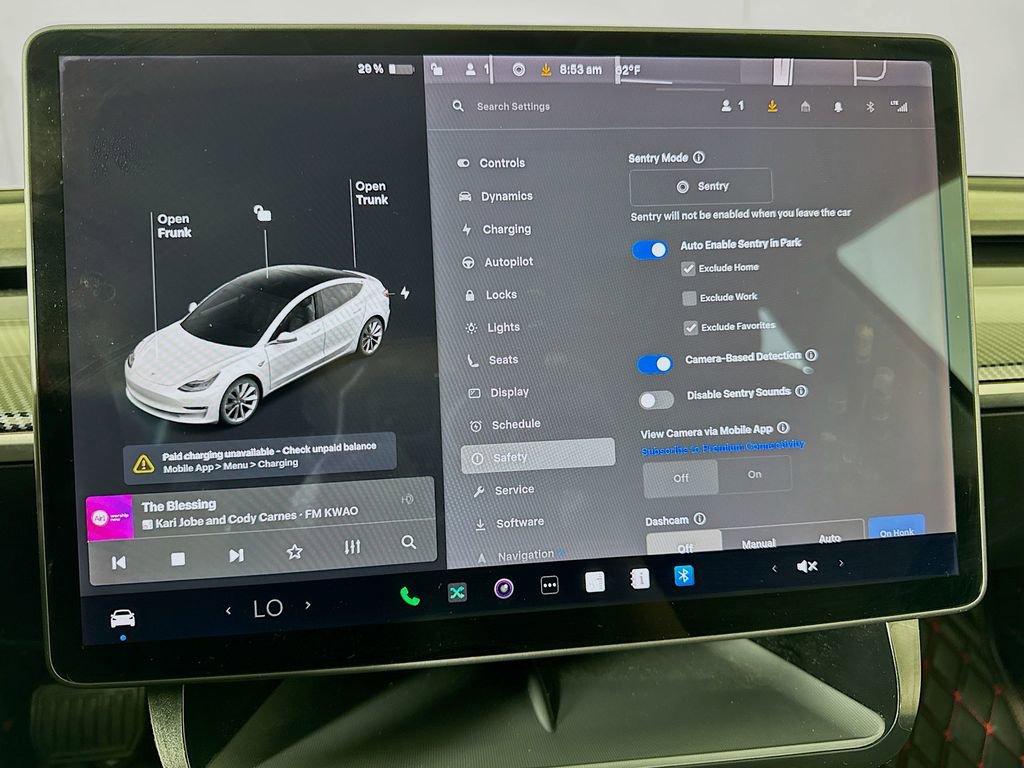Toggle Camera-Based Detection switch
Screen dimensions: 1024x768
655,364
